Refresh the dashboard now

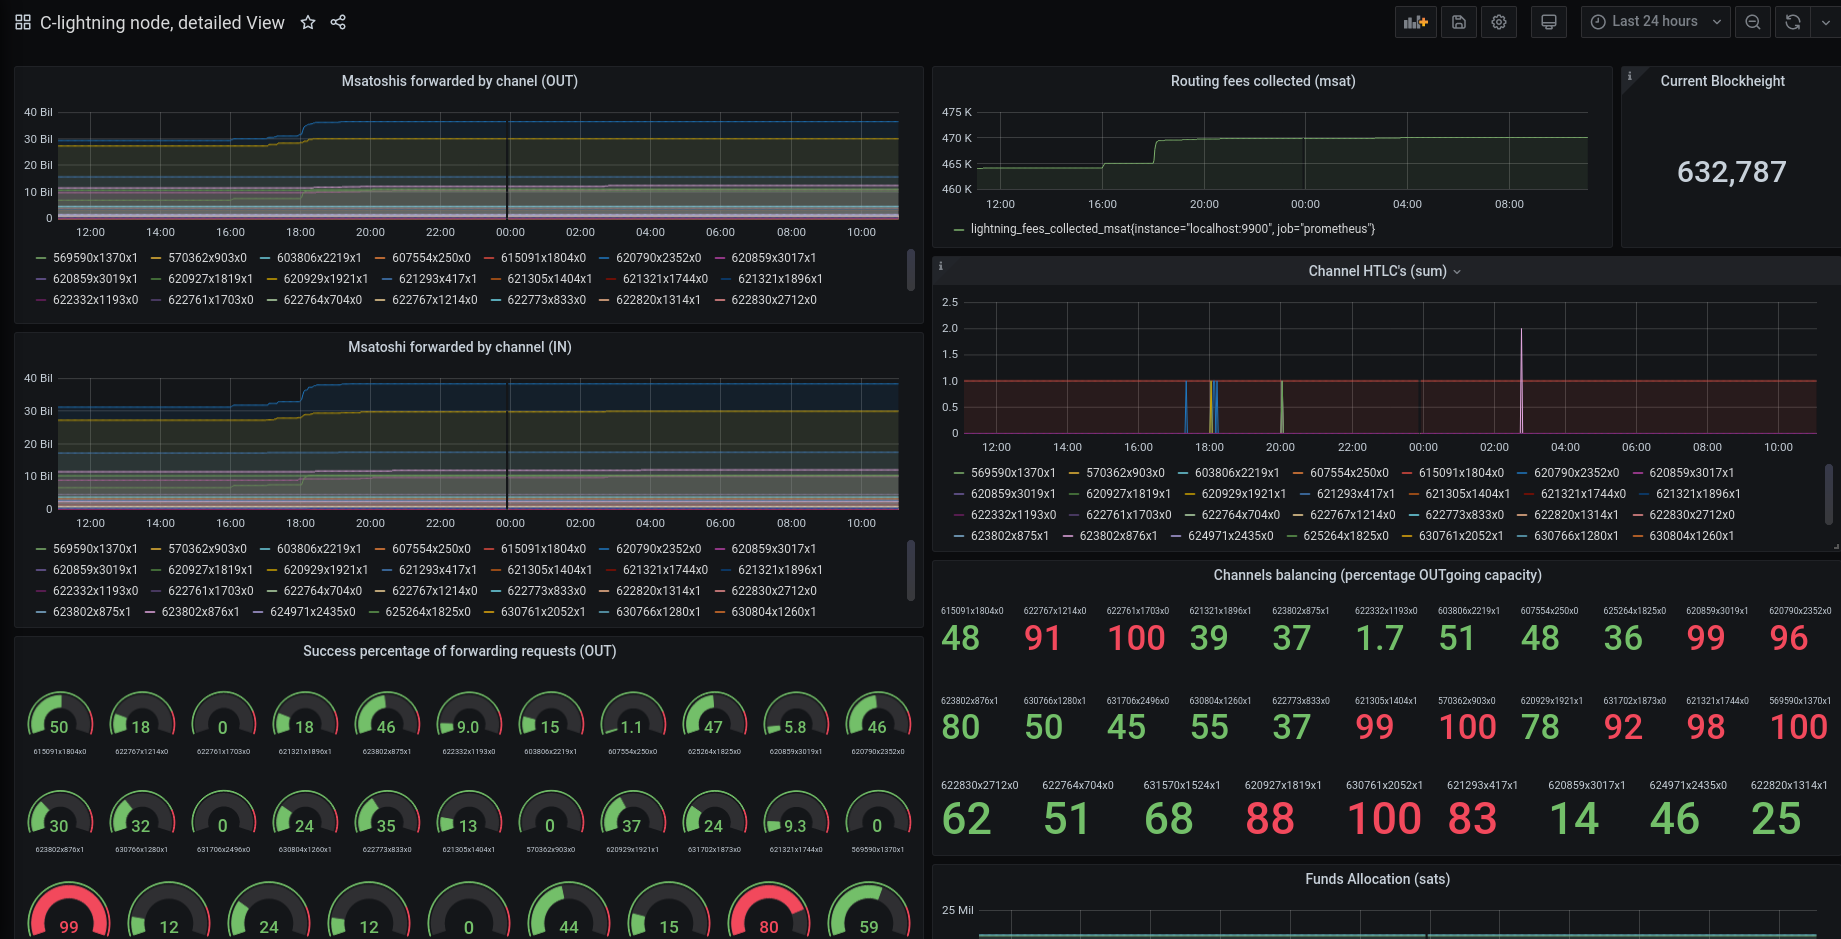point(1793,22)
